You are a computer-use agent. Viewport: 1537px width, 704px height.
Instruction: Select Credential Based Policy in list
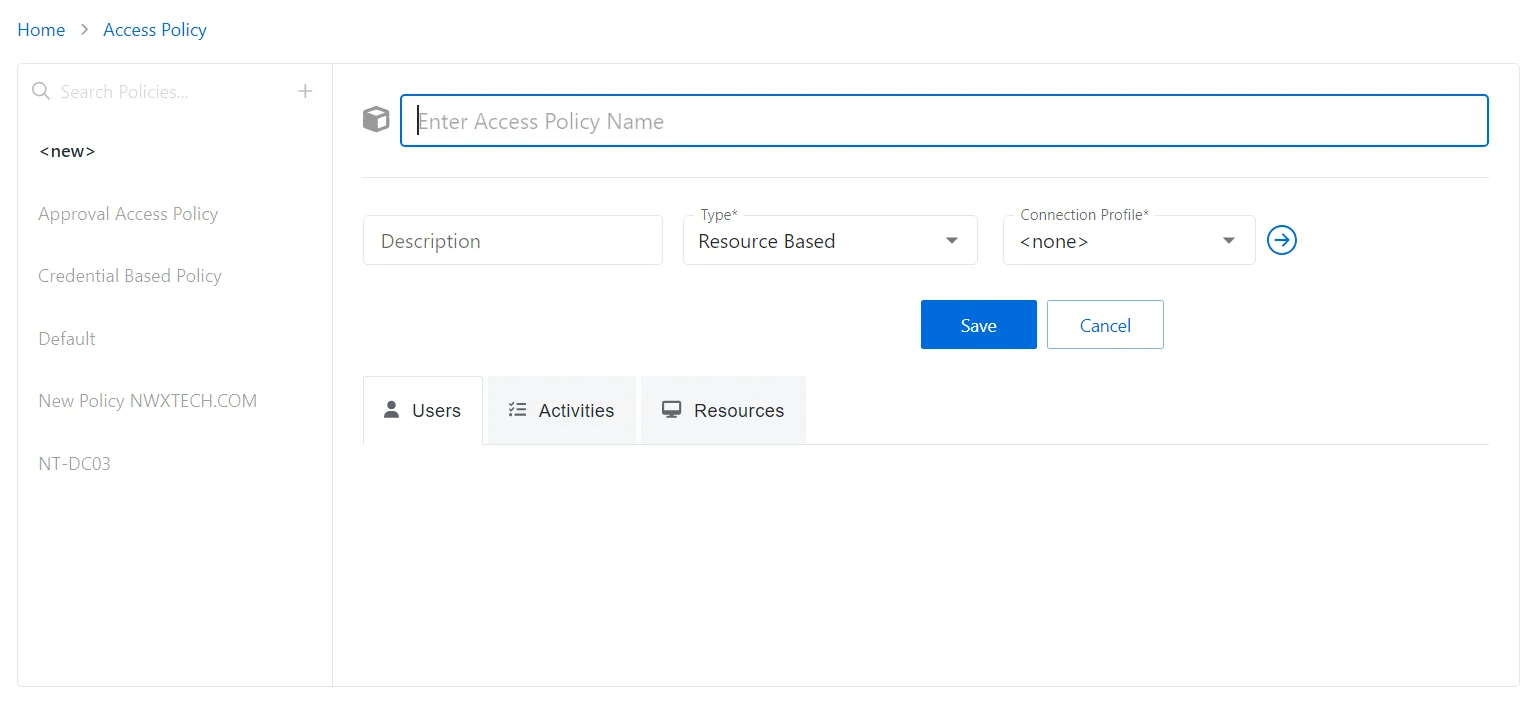(130, 276)
